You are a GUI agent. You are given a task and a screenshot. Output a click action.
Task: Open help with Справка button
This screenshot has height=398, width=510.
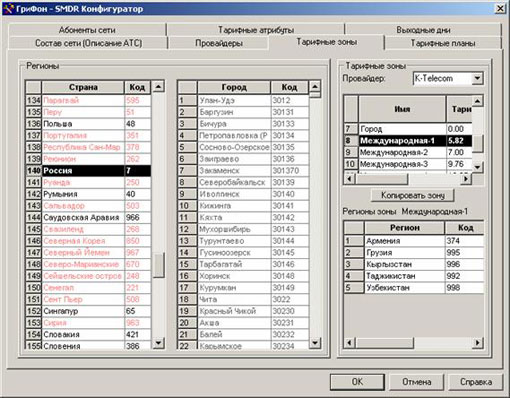point(476,382)
